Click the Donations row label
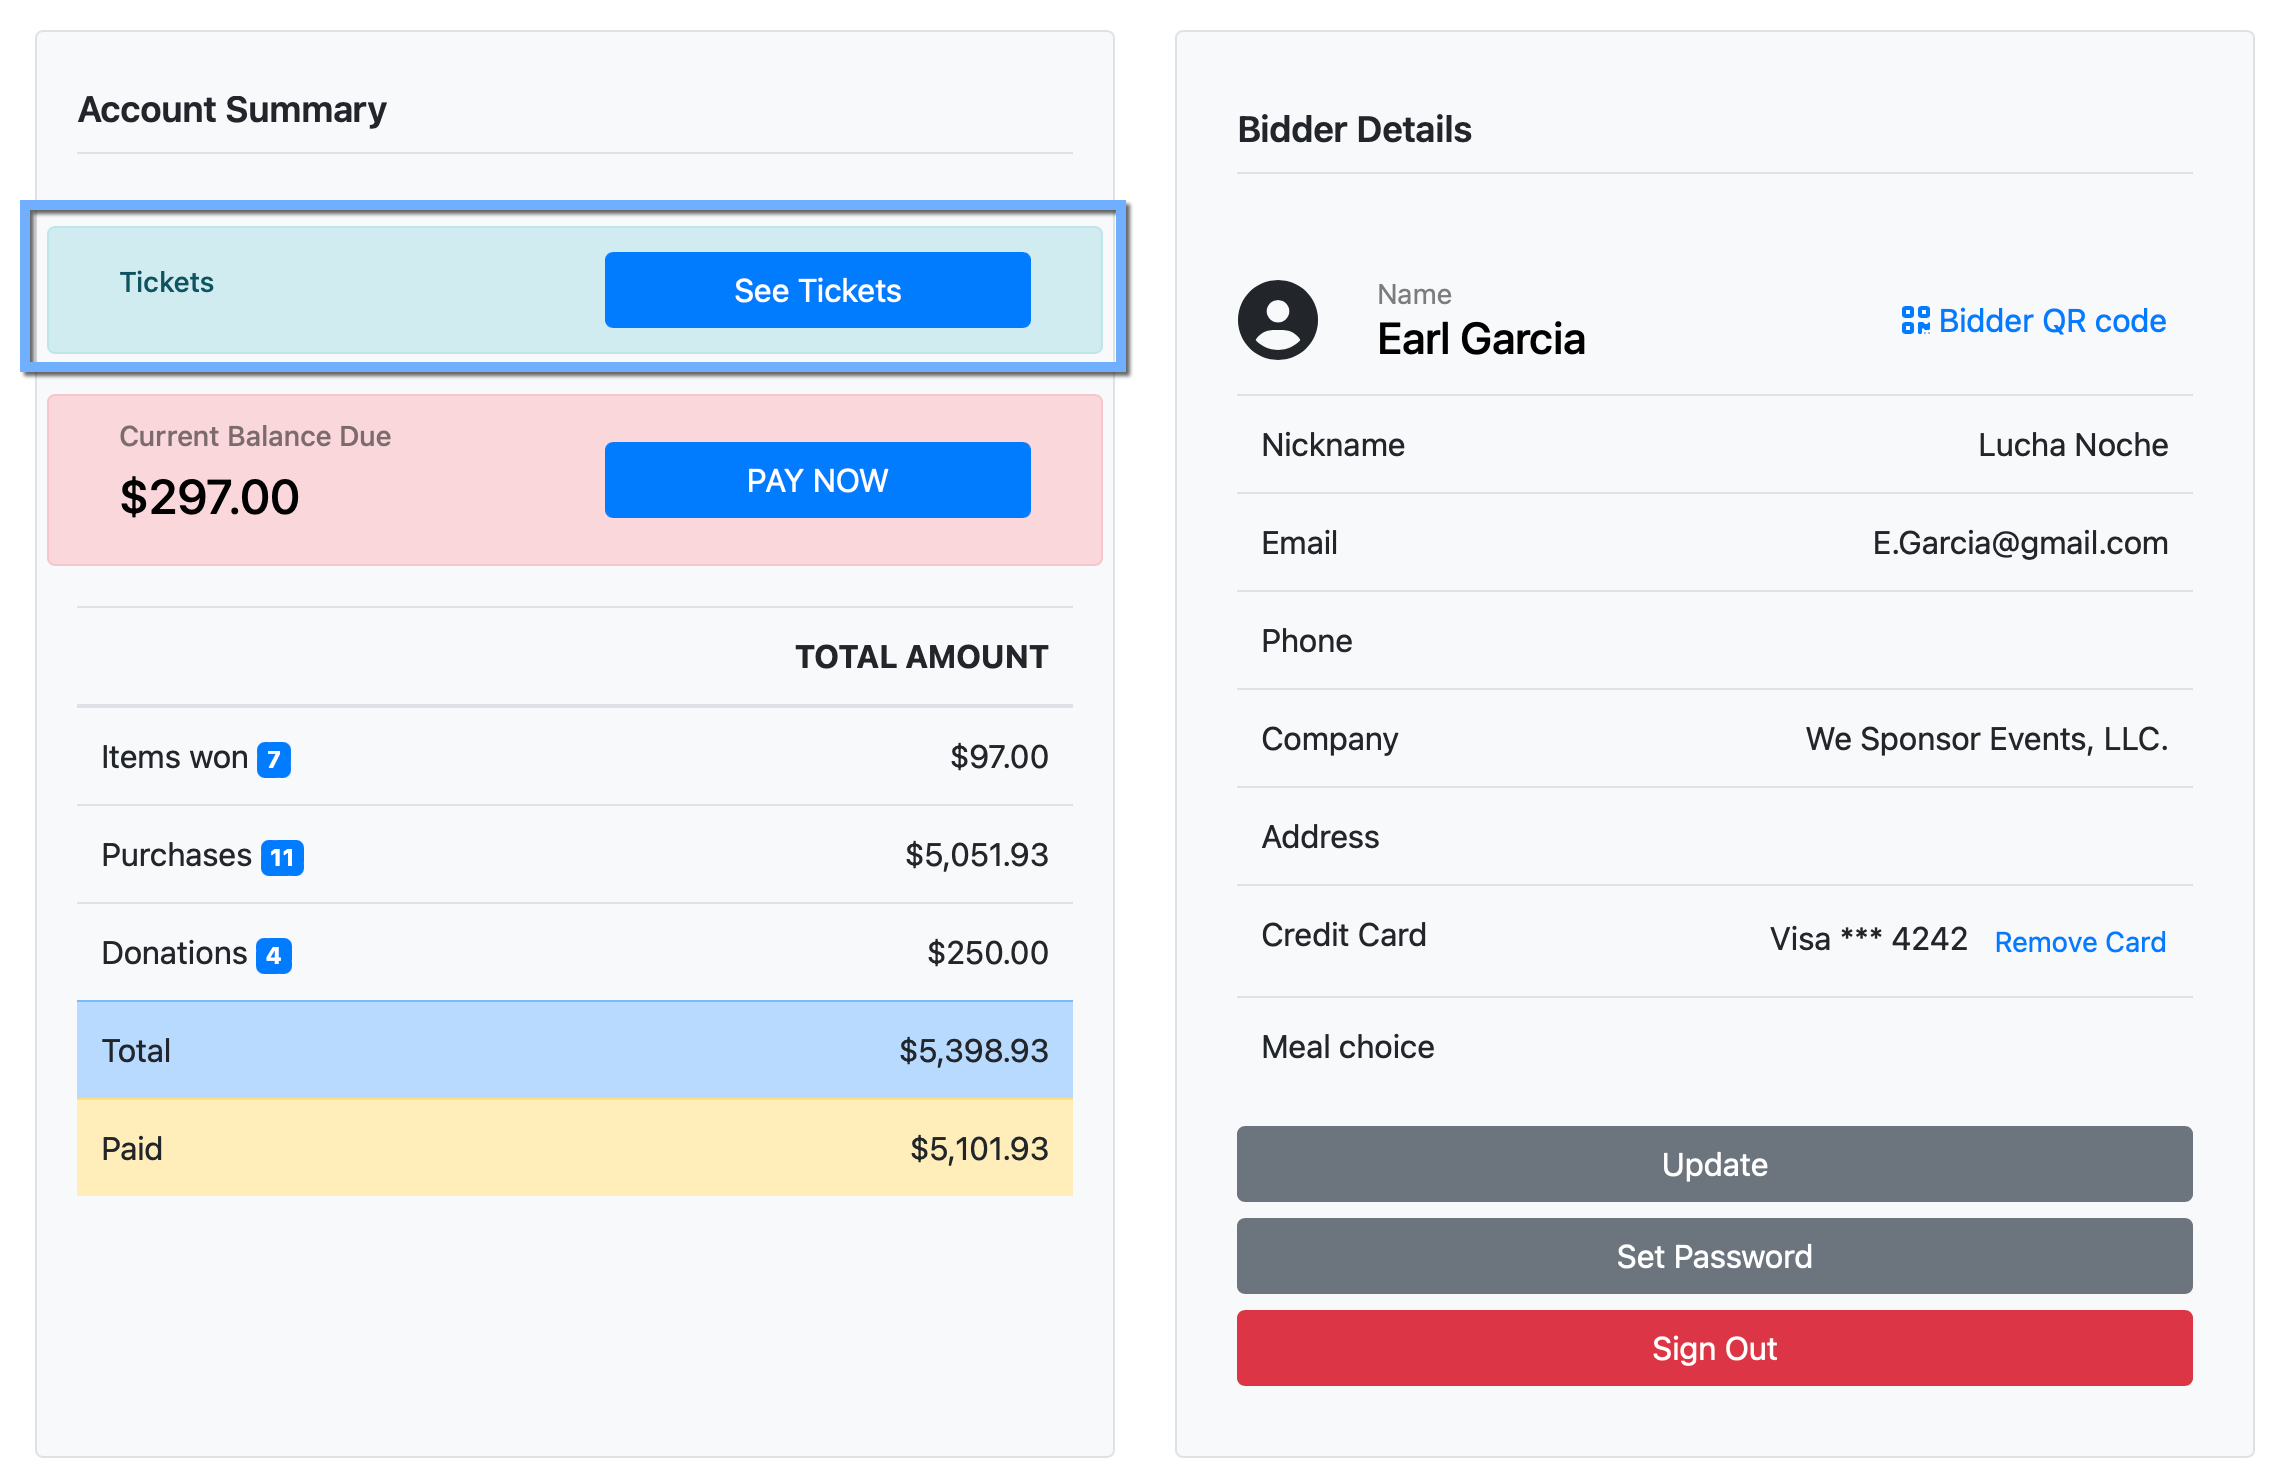 coord(174,953)
